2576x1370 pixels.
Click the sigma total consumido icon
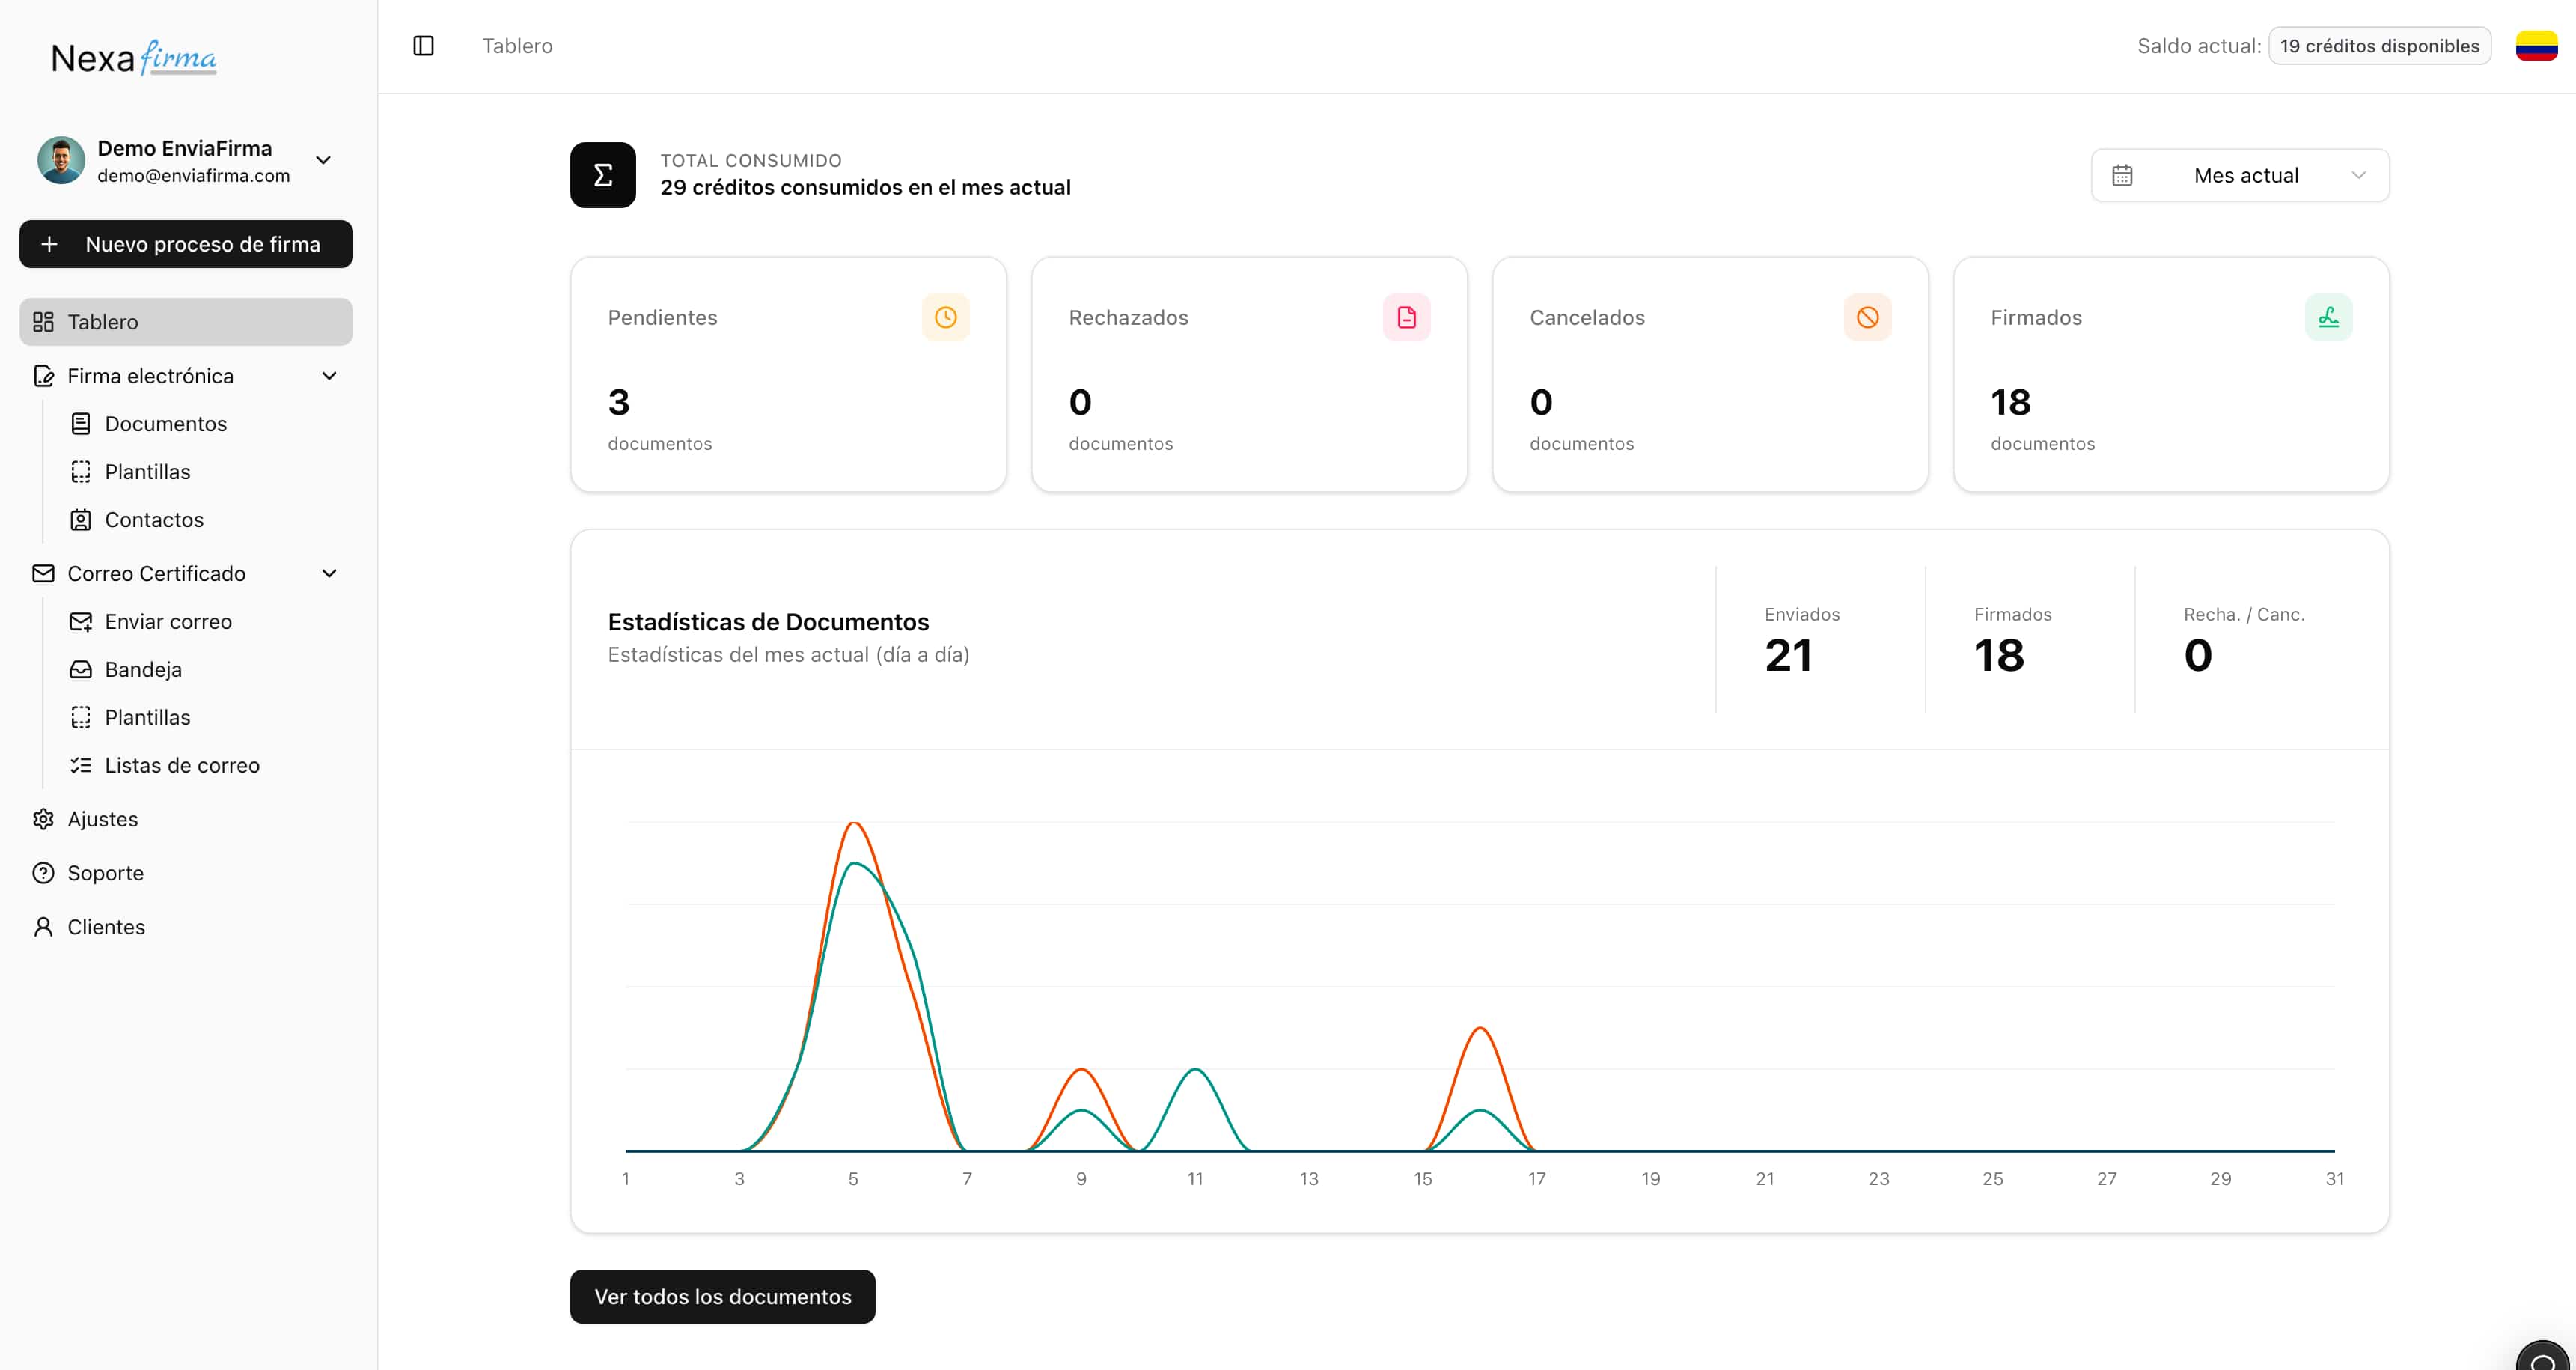(602, 175)
